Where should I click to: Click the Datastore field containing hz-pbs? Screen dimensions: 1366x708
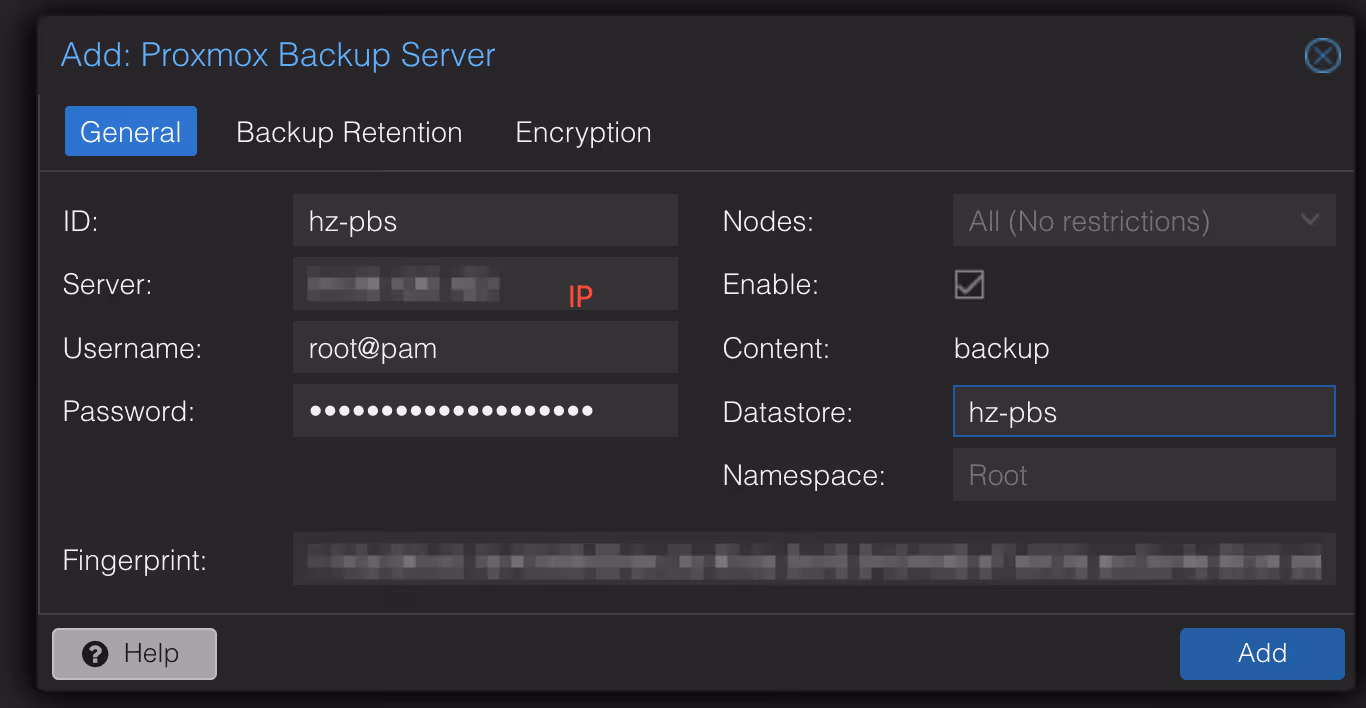click(x=1143, y=410)
